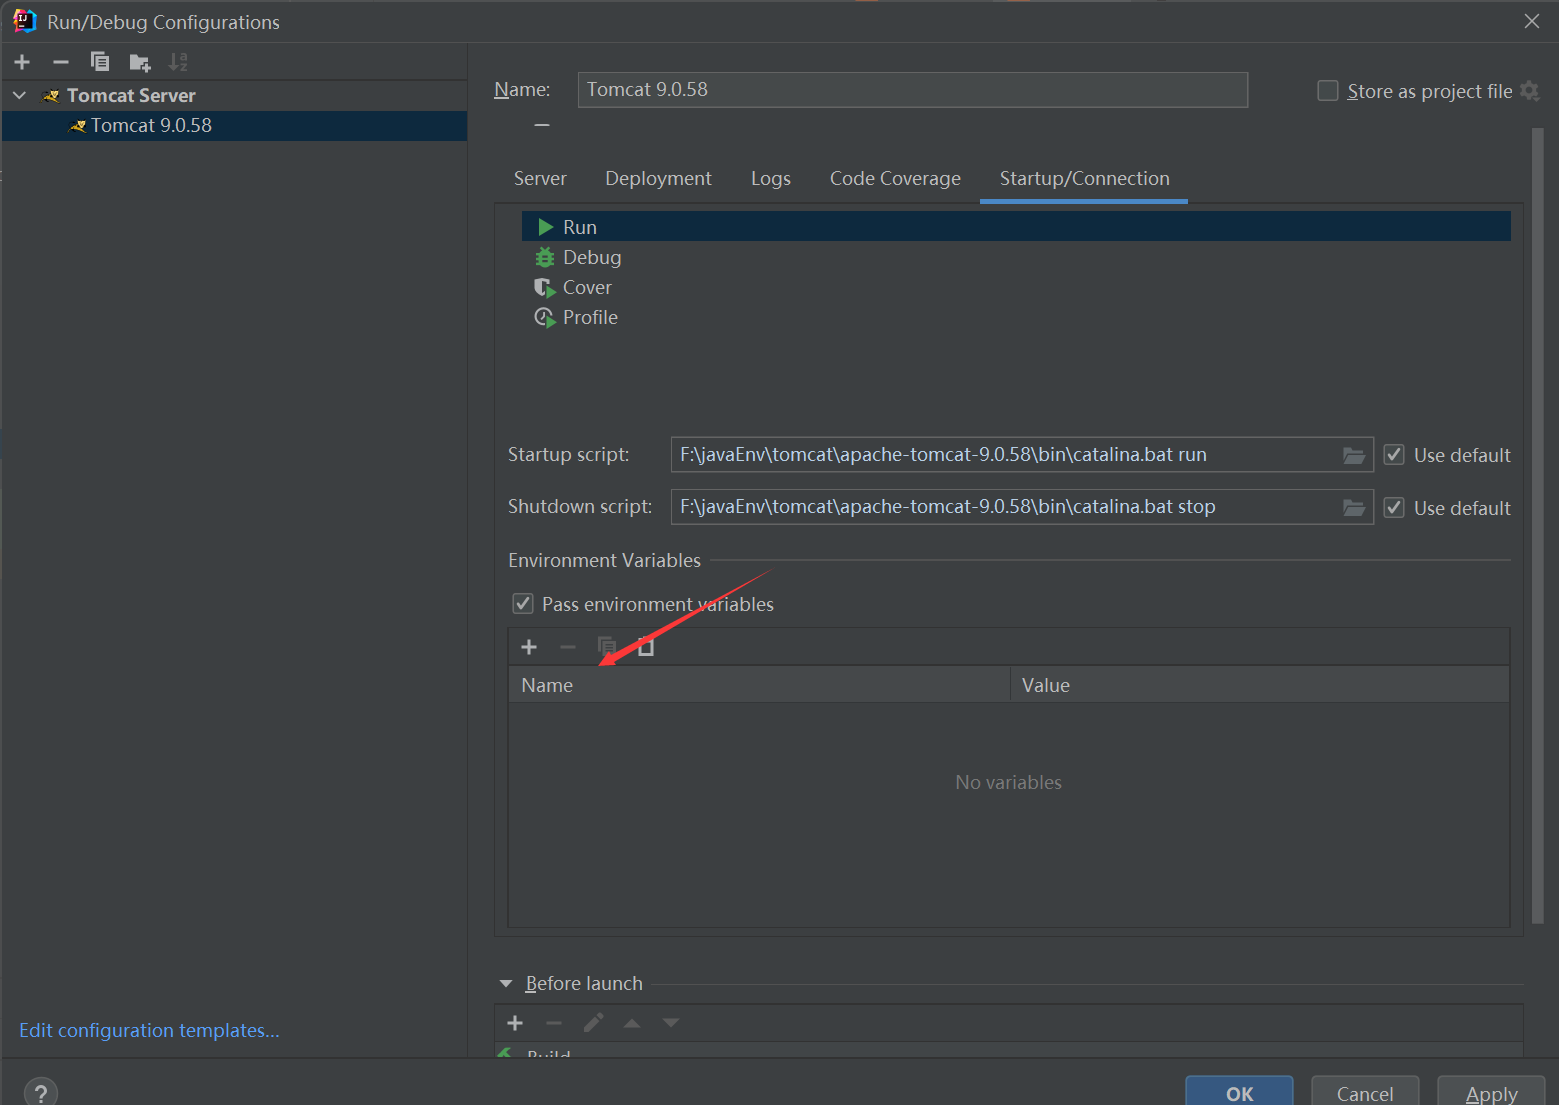Switch to the Server tab
Screen dimensions: 1559x1105
[x=540, y=178]
